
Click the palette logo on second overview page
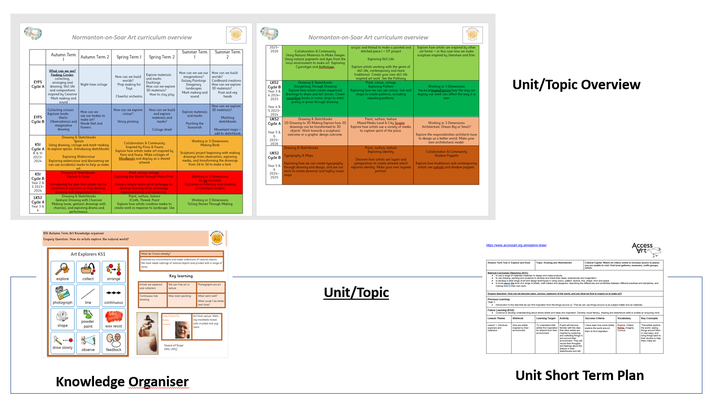[269, 33]
